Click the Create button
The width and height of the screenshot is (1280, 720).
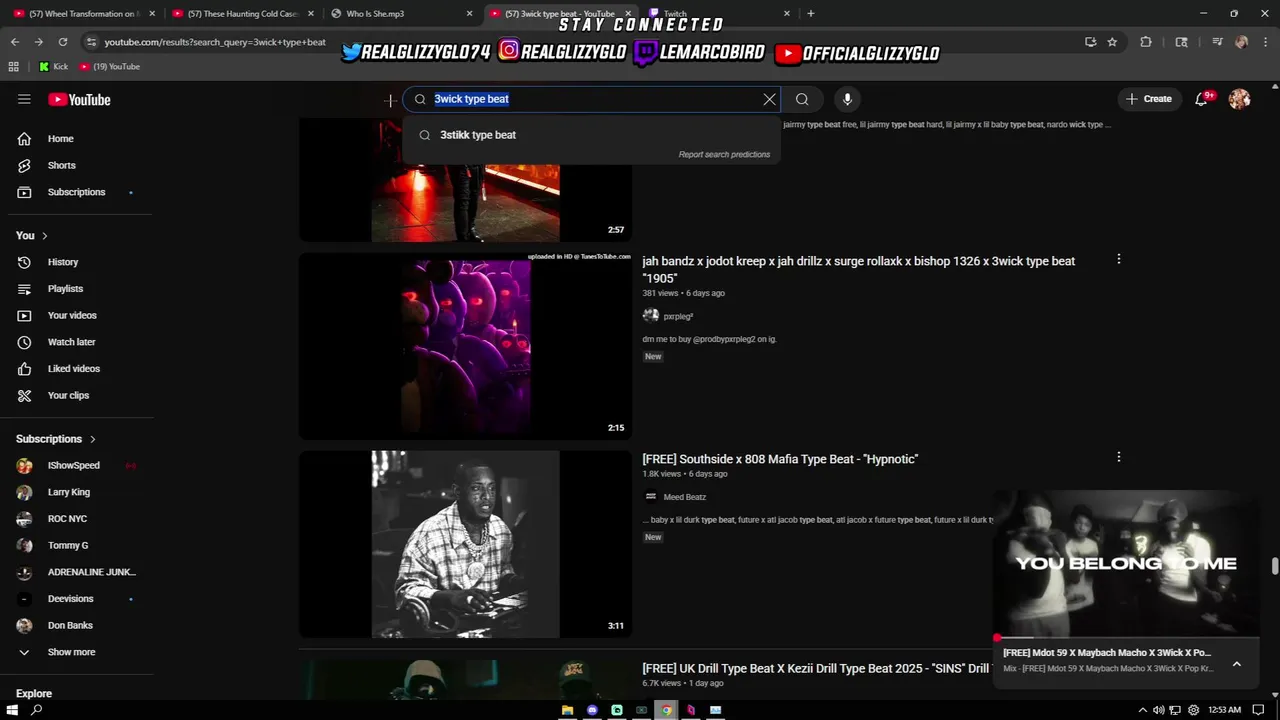click(x=1149, y=99)
